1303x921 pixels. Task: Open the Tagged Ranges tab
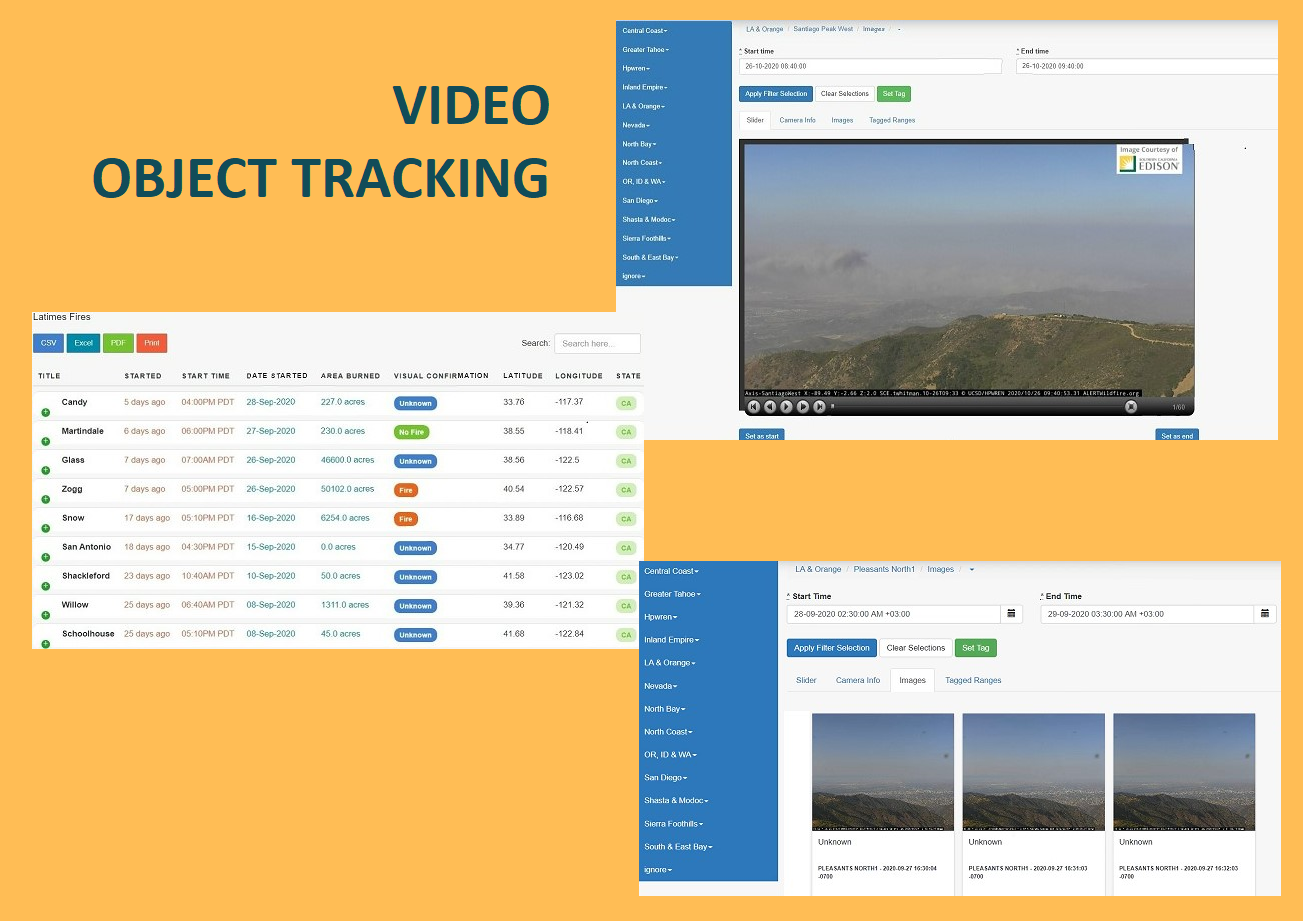(x=891, y=120)
